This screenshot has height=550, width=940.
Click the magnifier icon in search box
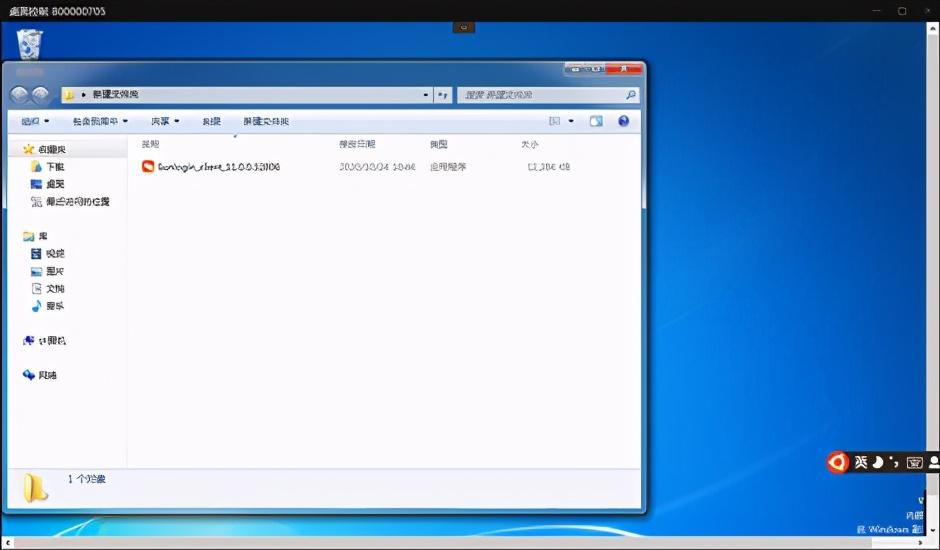point(631,95)
